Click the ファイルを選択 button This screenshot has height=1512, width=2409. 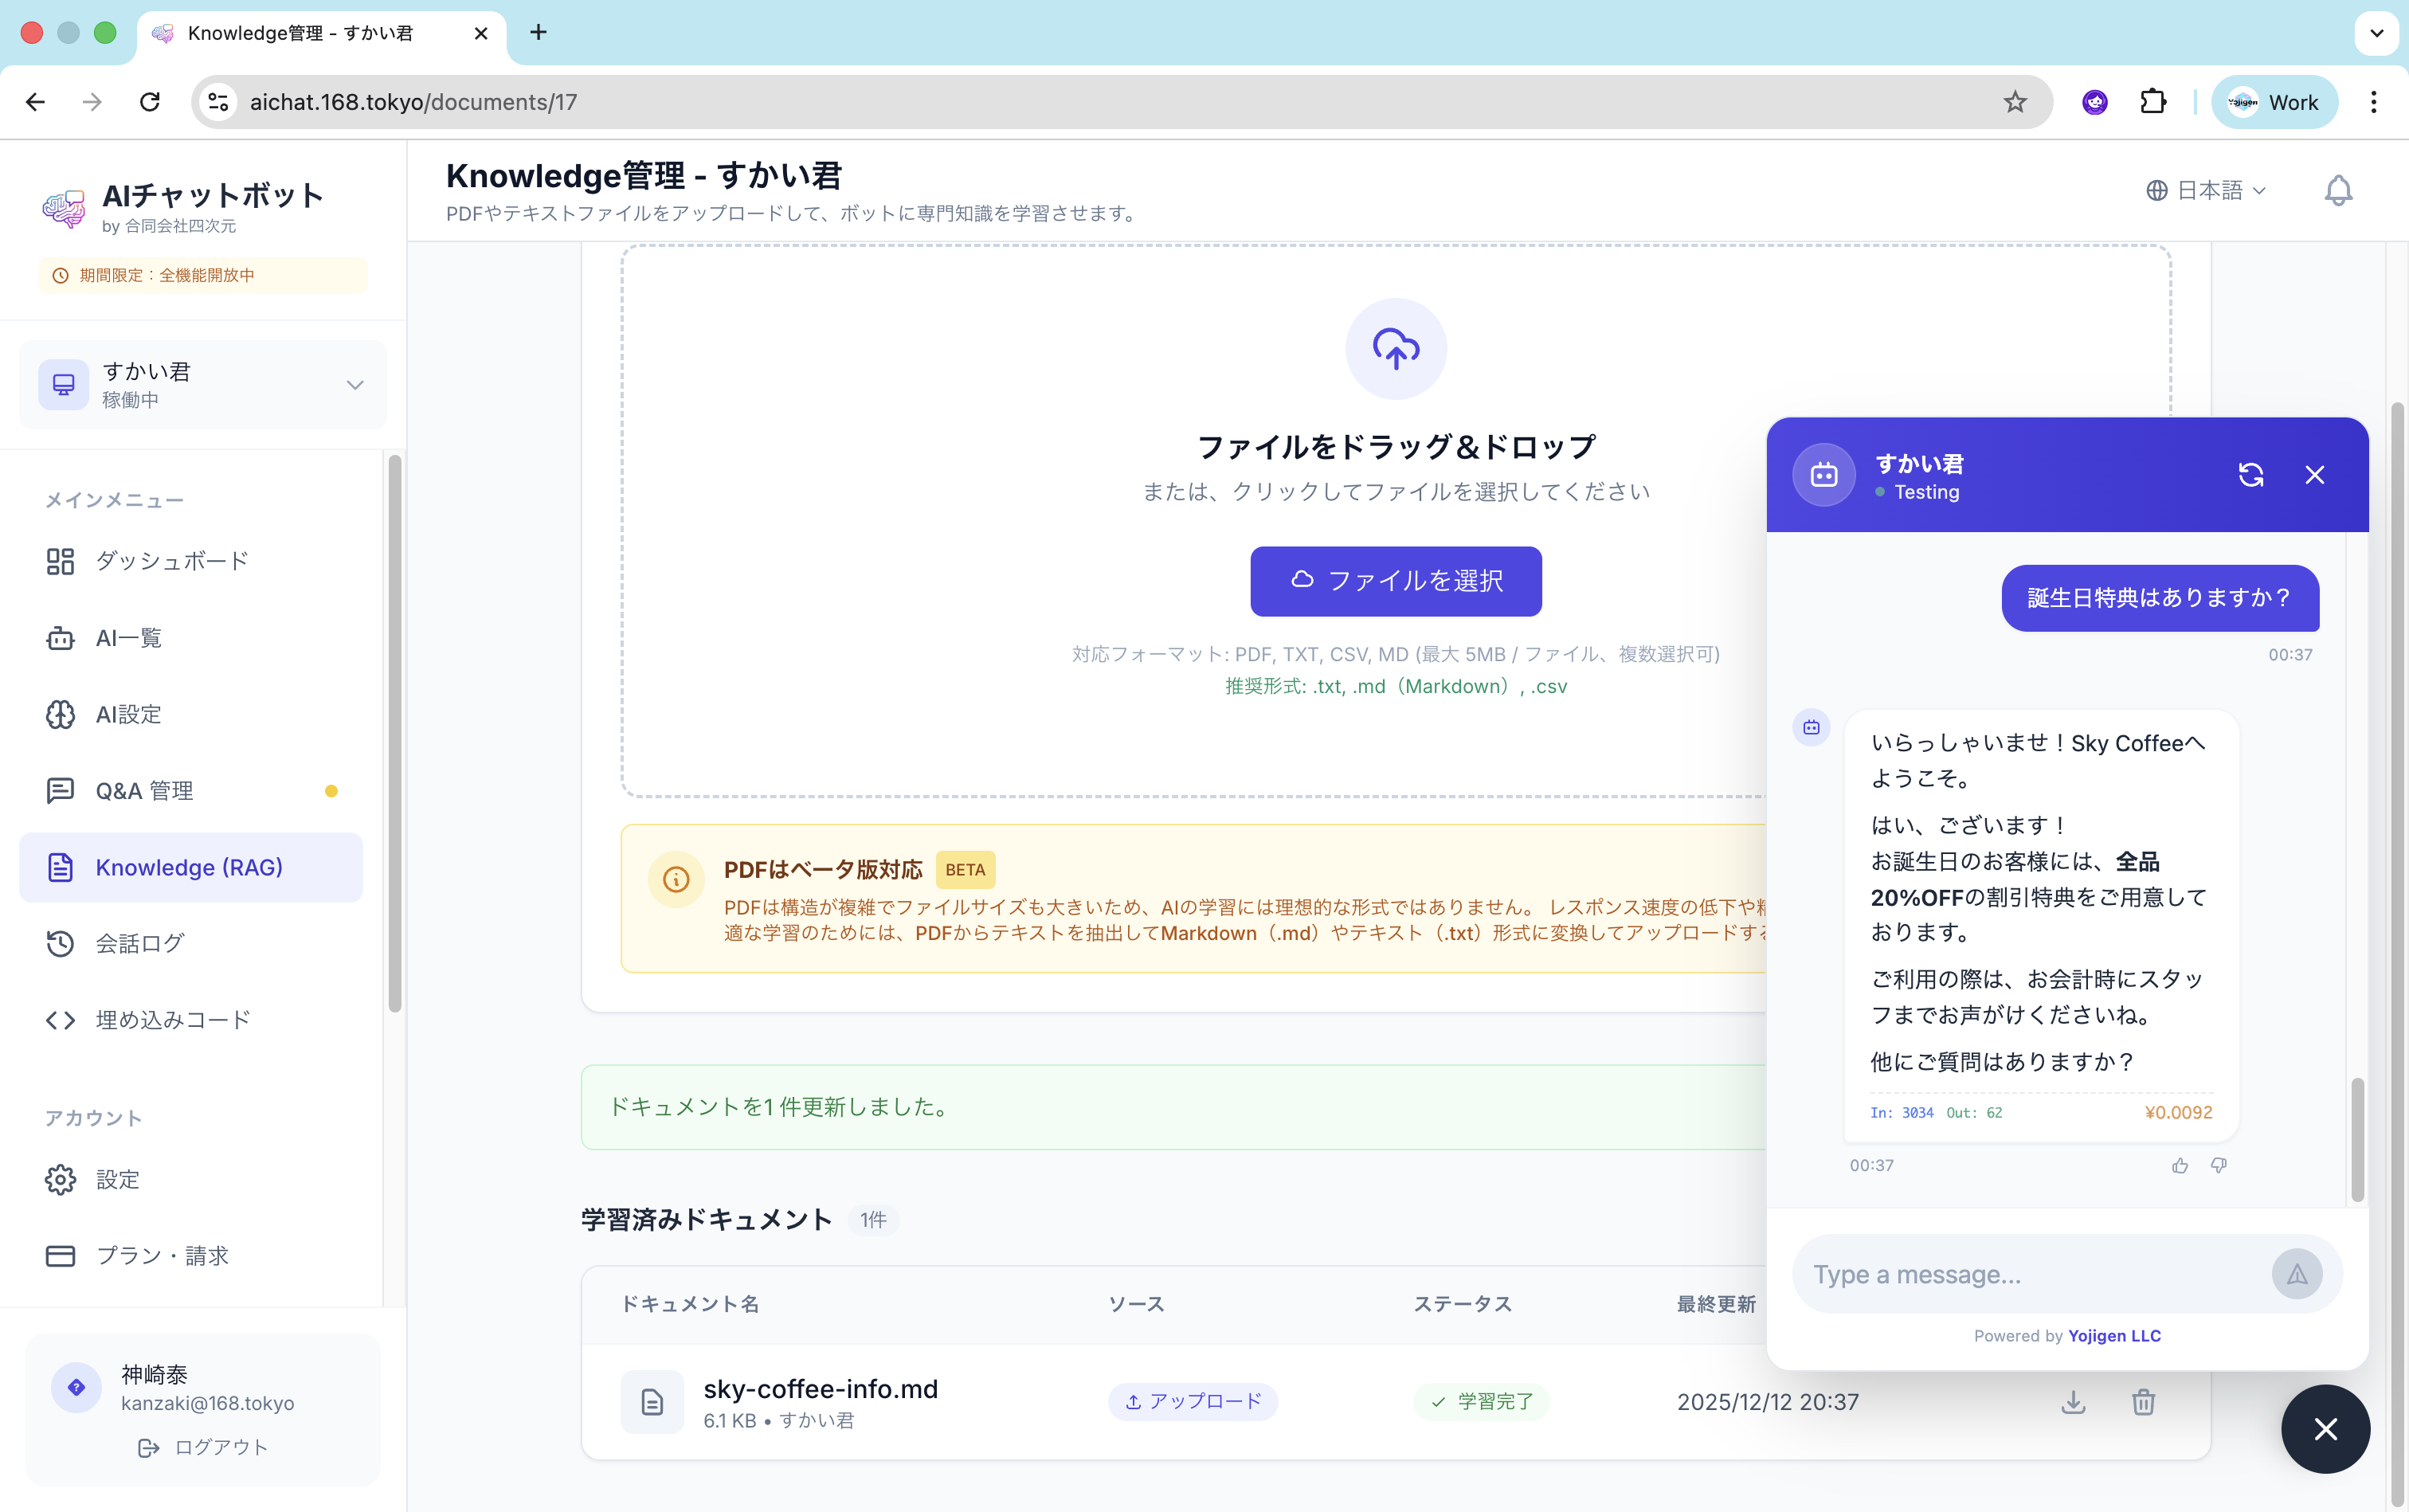click(x=1395, y=581)
